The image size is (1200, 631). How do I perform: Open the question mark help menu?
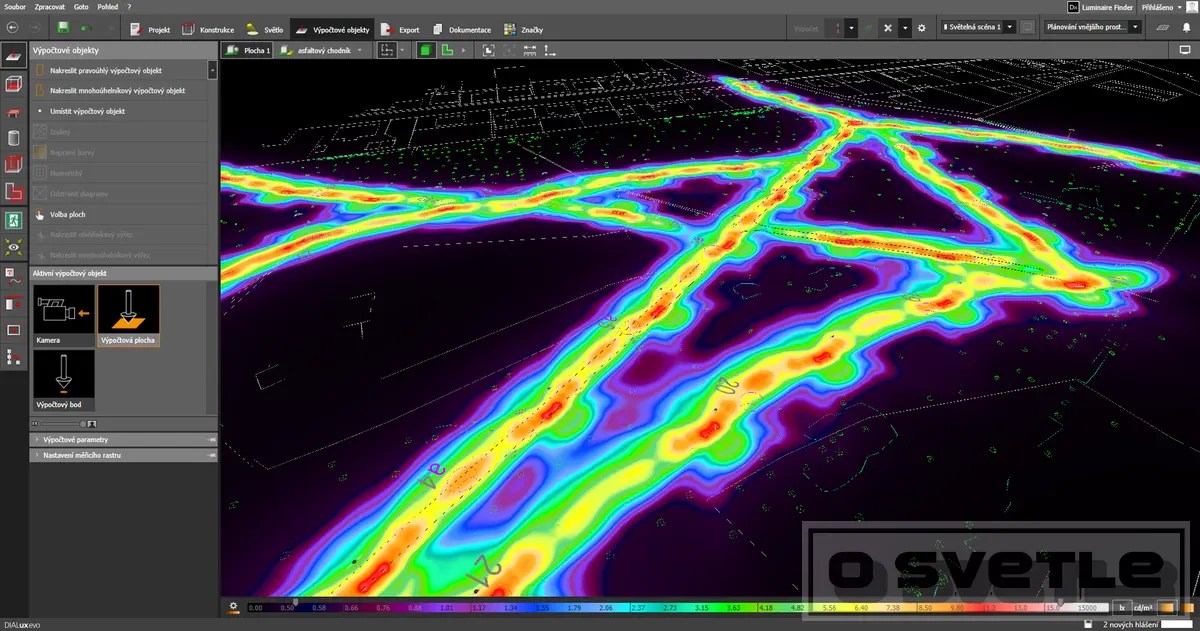(x=129, y=6)
